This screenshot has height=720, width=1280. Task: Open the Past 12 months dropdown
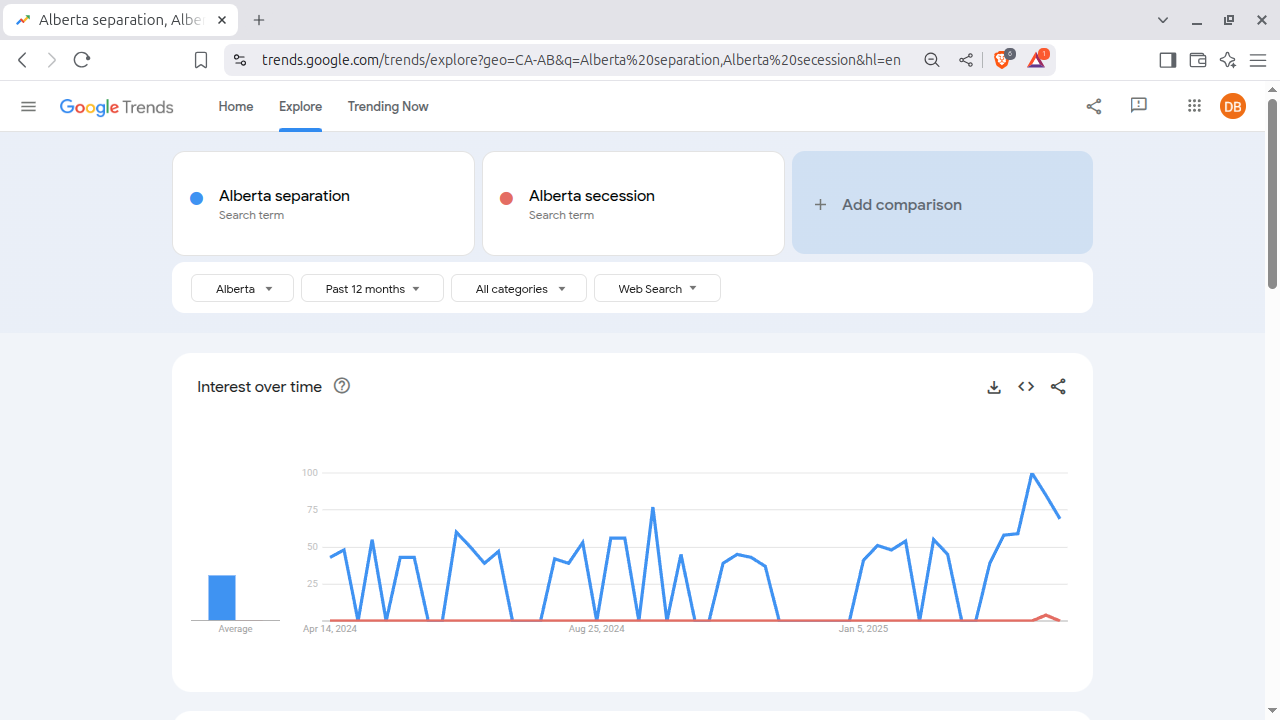point(372,289)
